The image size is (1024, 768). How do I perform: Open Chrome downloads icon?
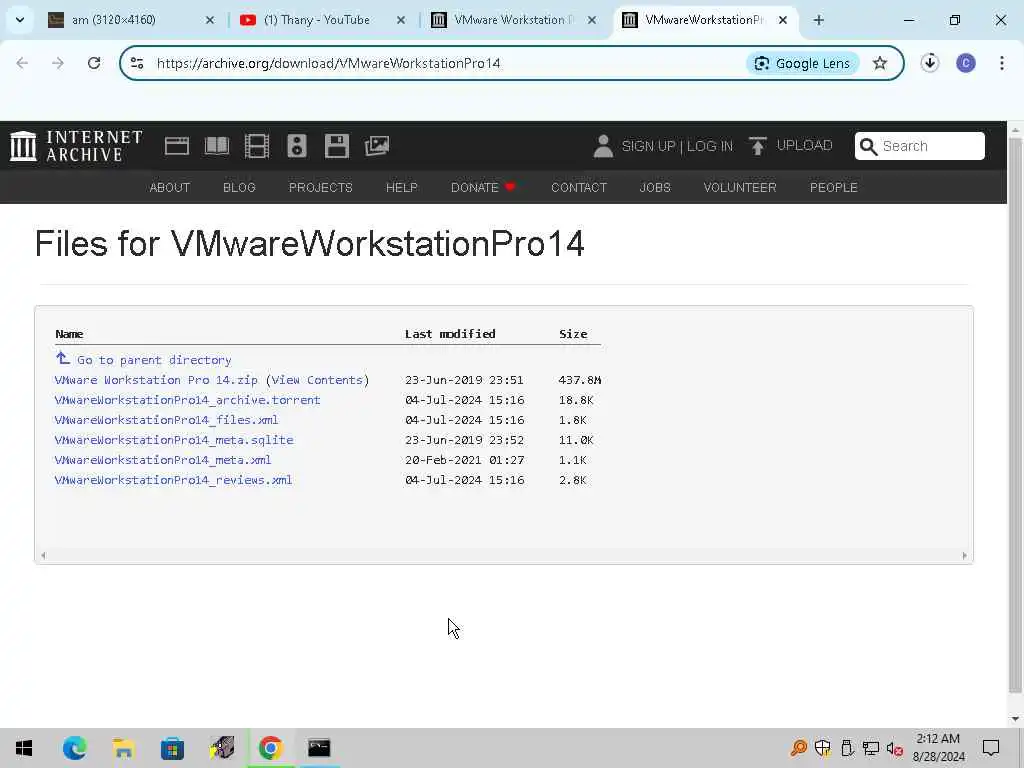(x=929, y=63)
